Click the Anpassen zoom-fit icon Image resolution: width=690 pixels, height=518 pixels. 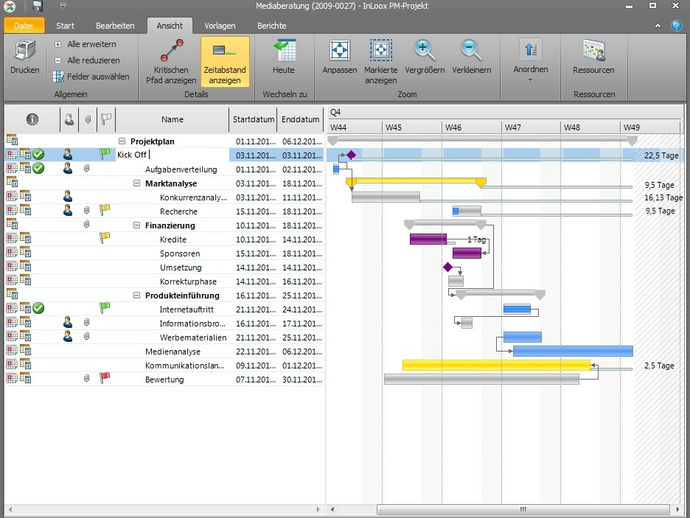(340, 50)
